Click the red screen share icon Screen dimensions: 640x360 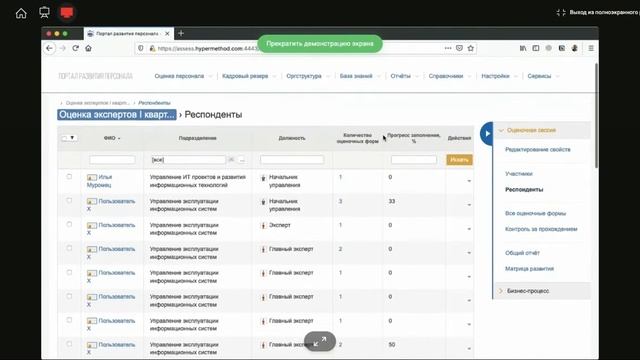[67, 13]
